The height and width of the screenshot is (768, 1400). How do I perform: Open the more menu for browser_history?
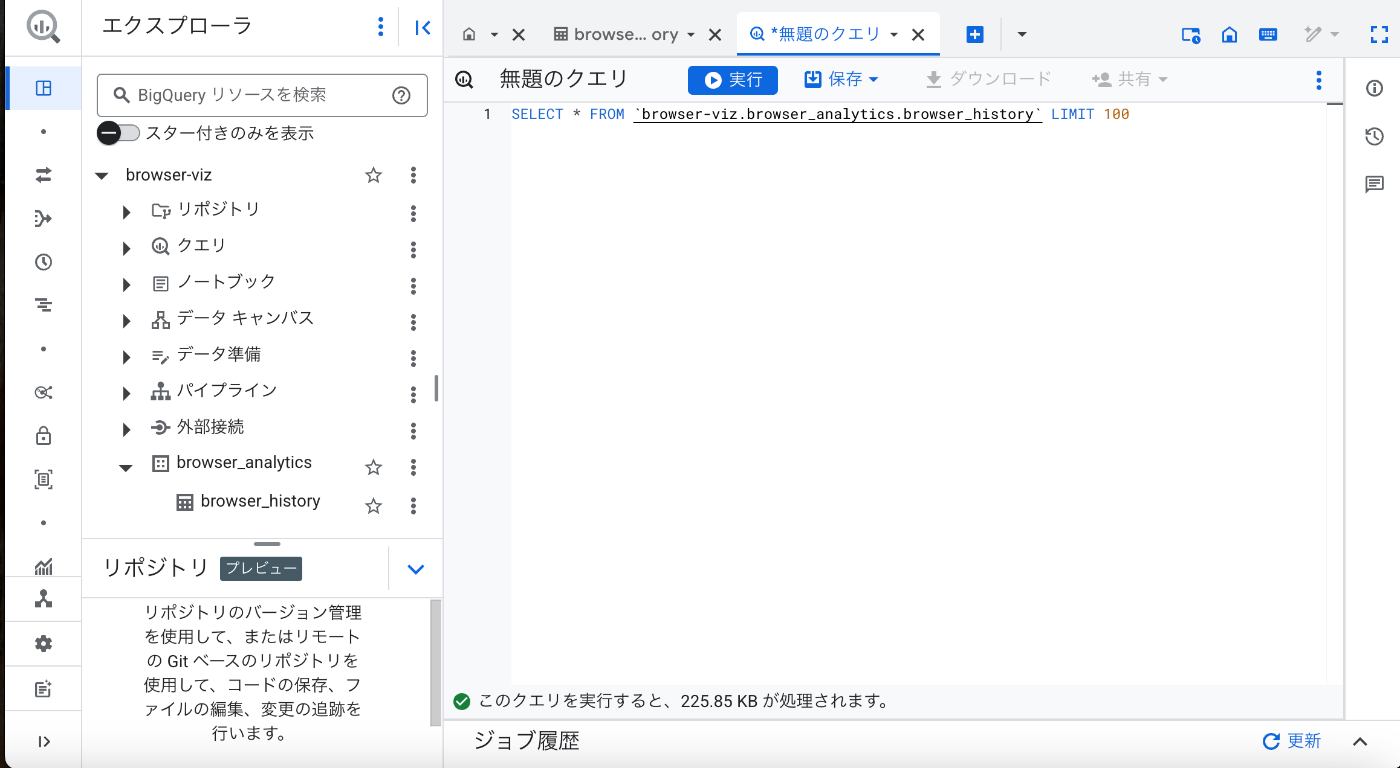pyautogui.click(x=413, y=506)
